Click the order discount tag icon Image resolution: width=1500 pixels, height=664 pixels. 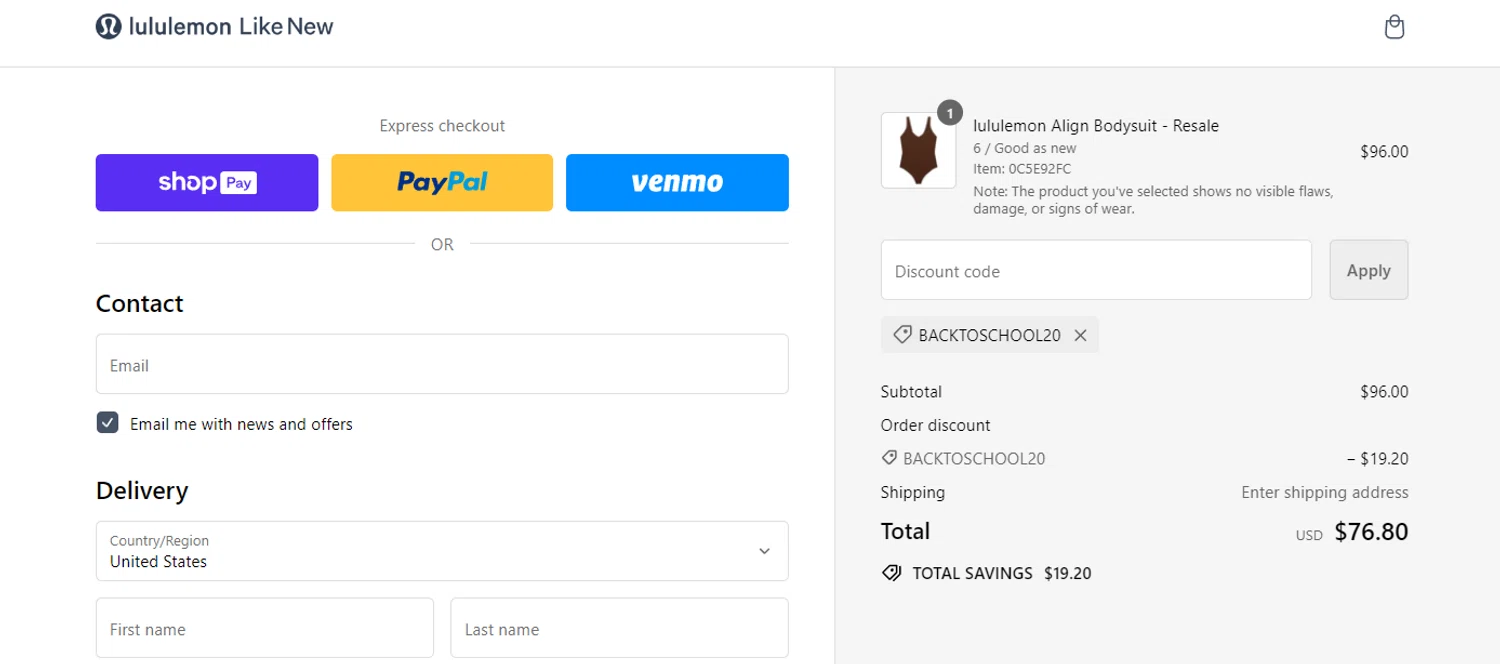pyautogui.click(x=889, y=458)
